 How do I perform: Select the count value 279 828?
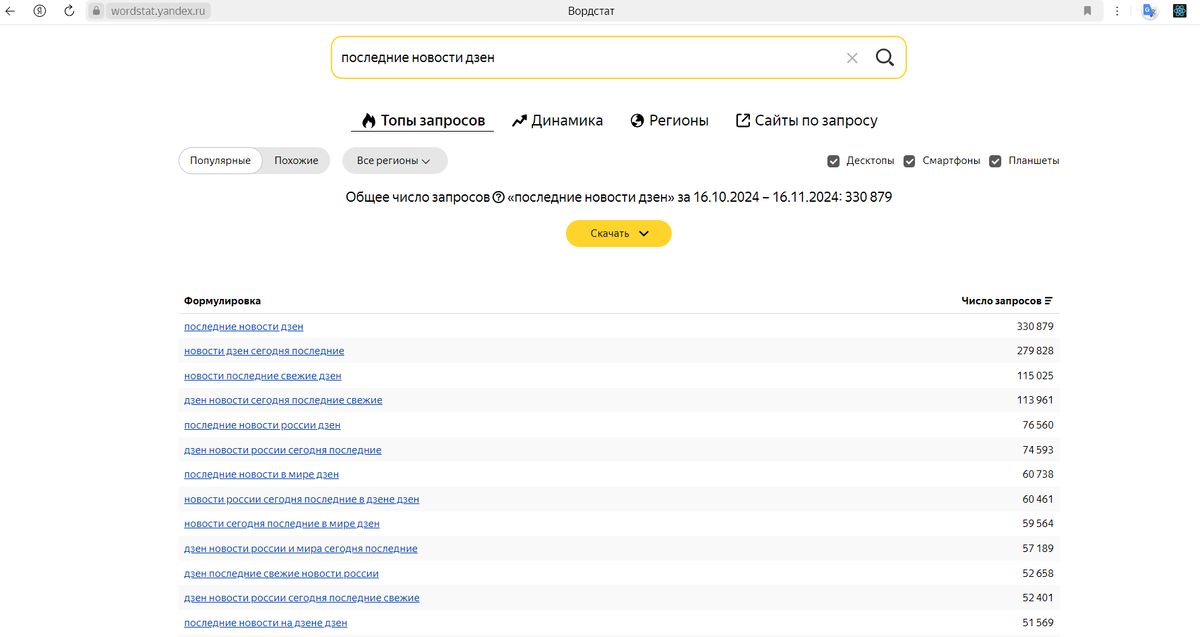(1035, 351)
